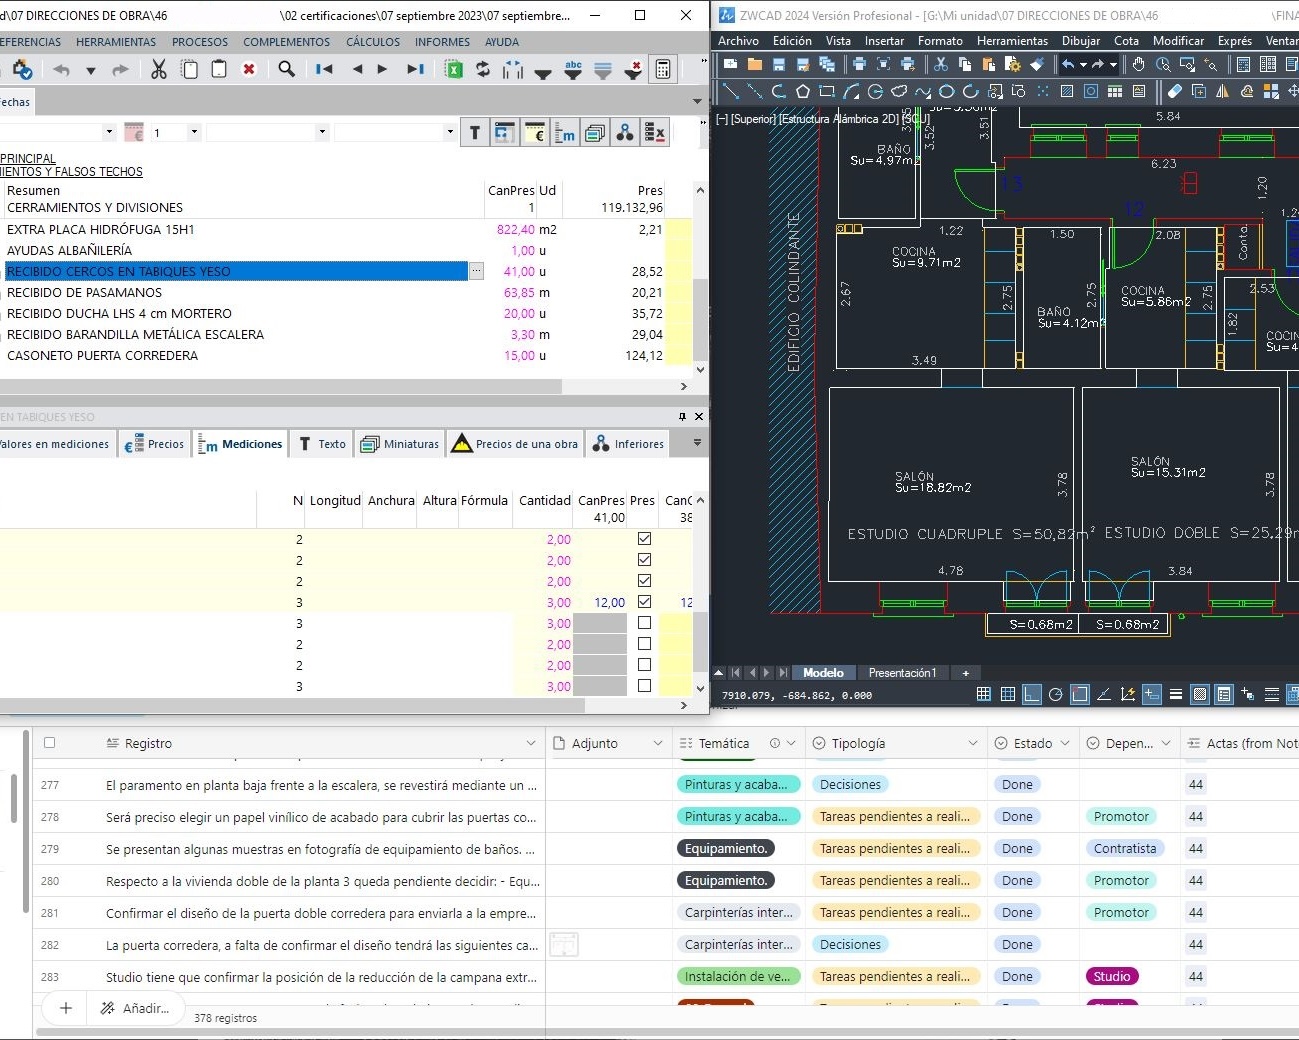Check the first unchecked Pres checkbox

pos(644,623)
